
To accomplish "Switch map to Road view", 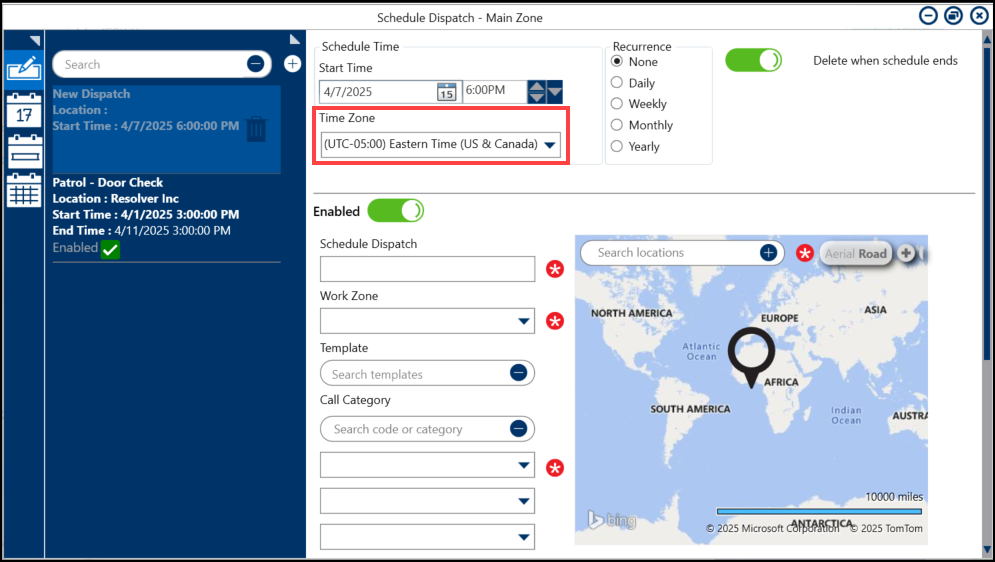I will point(873,254).
